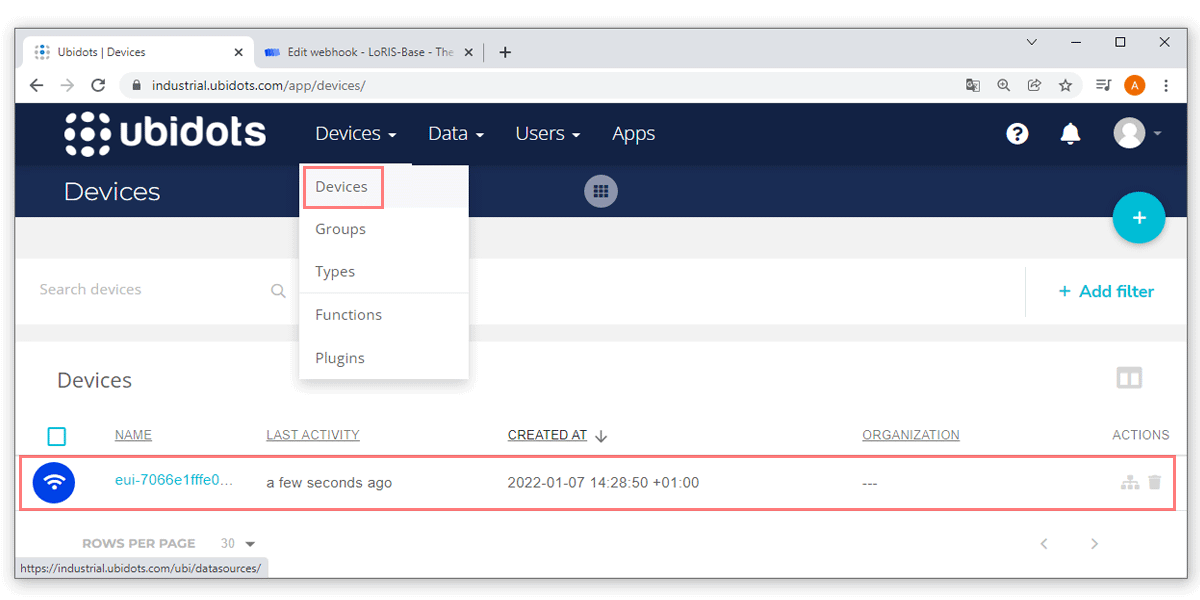
Task: Open the tab search chevron in title bar
Action: pyautogui.click(x=1032, y=42)
